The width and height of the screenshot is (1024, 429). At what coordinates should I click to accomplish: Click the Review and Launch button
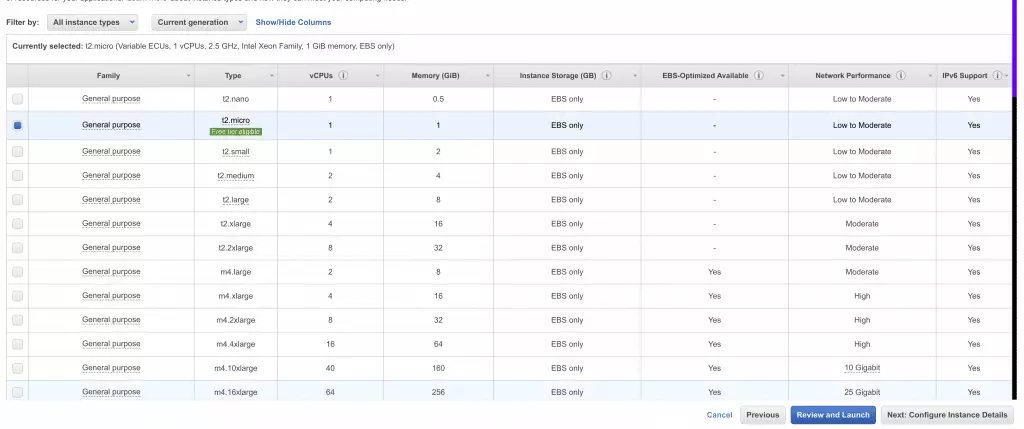832,415
